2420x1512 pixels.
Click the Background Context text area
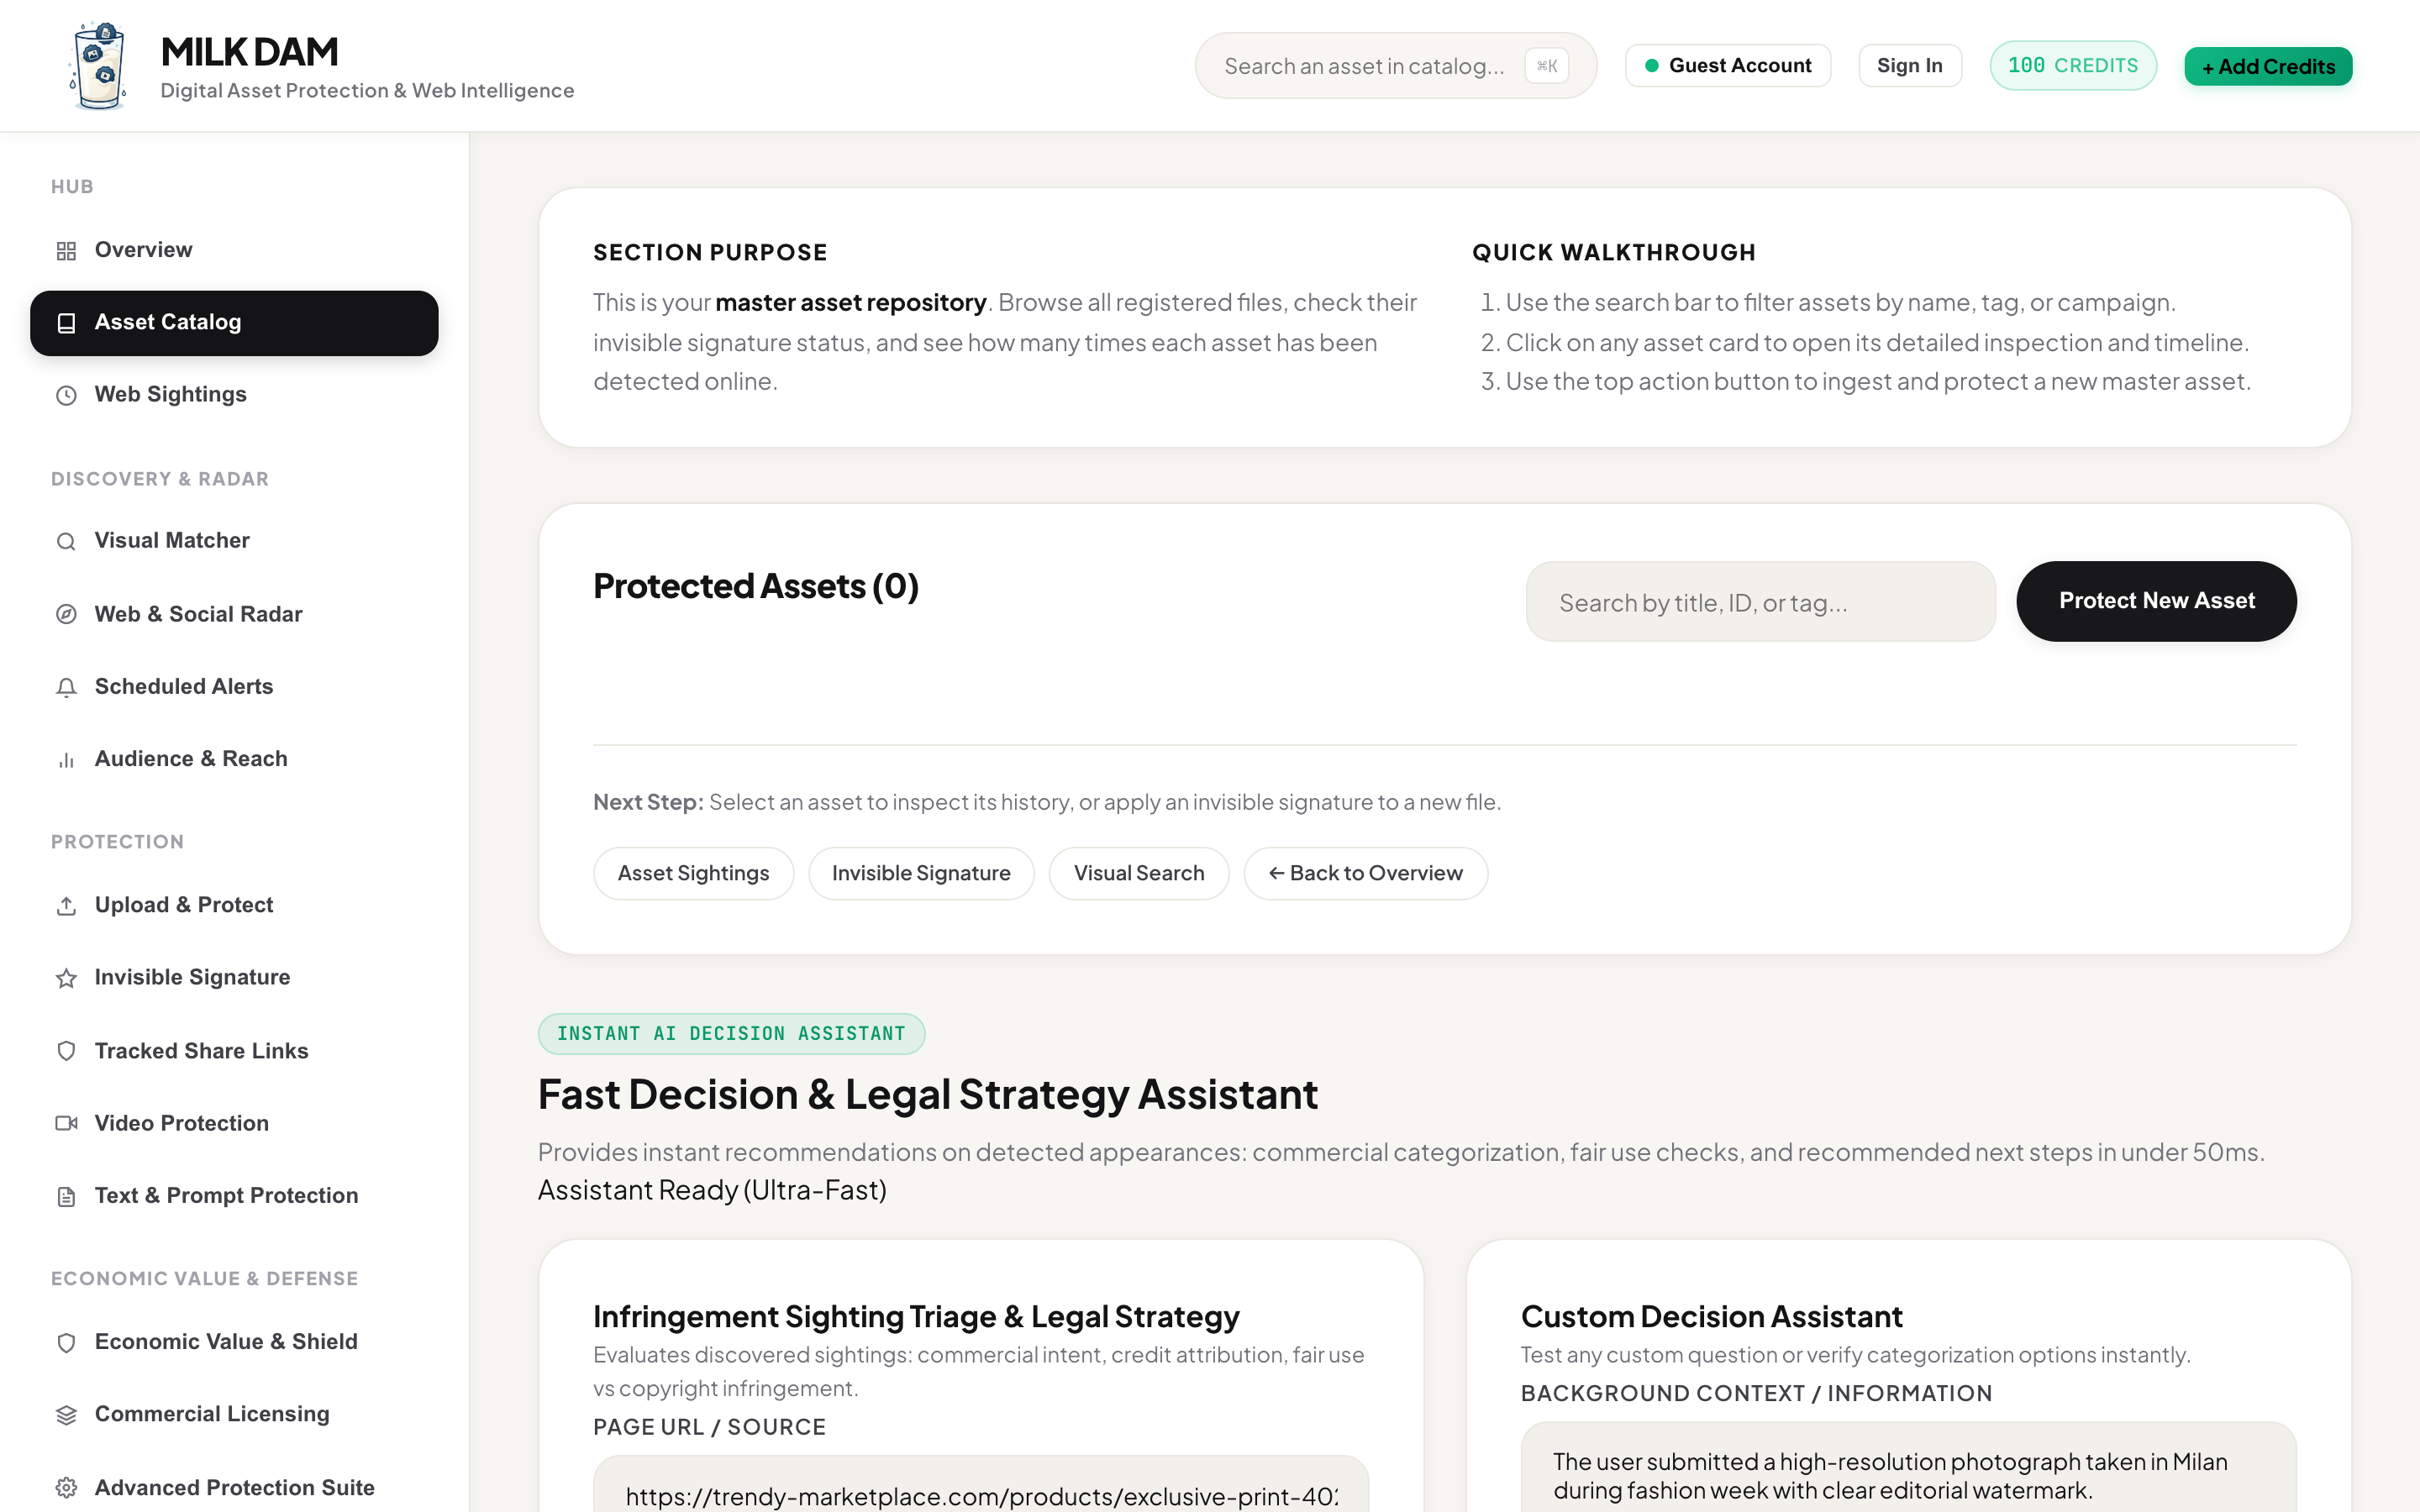pos(1908,1468)
